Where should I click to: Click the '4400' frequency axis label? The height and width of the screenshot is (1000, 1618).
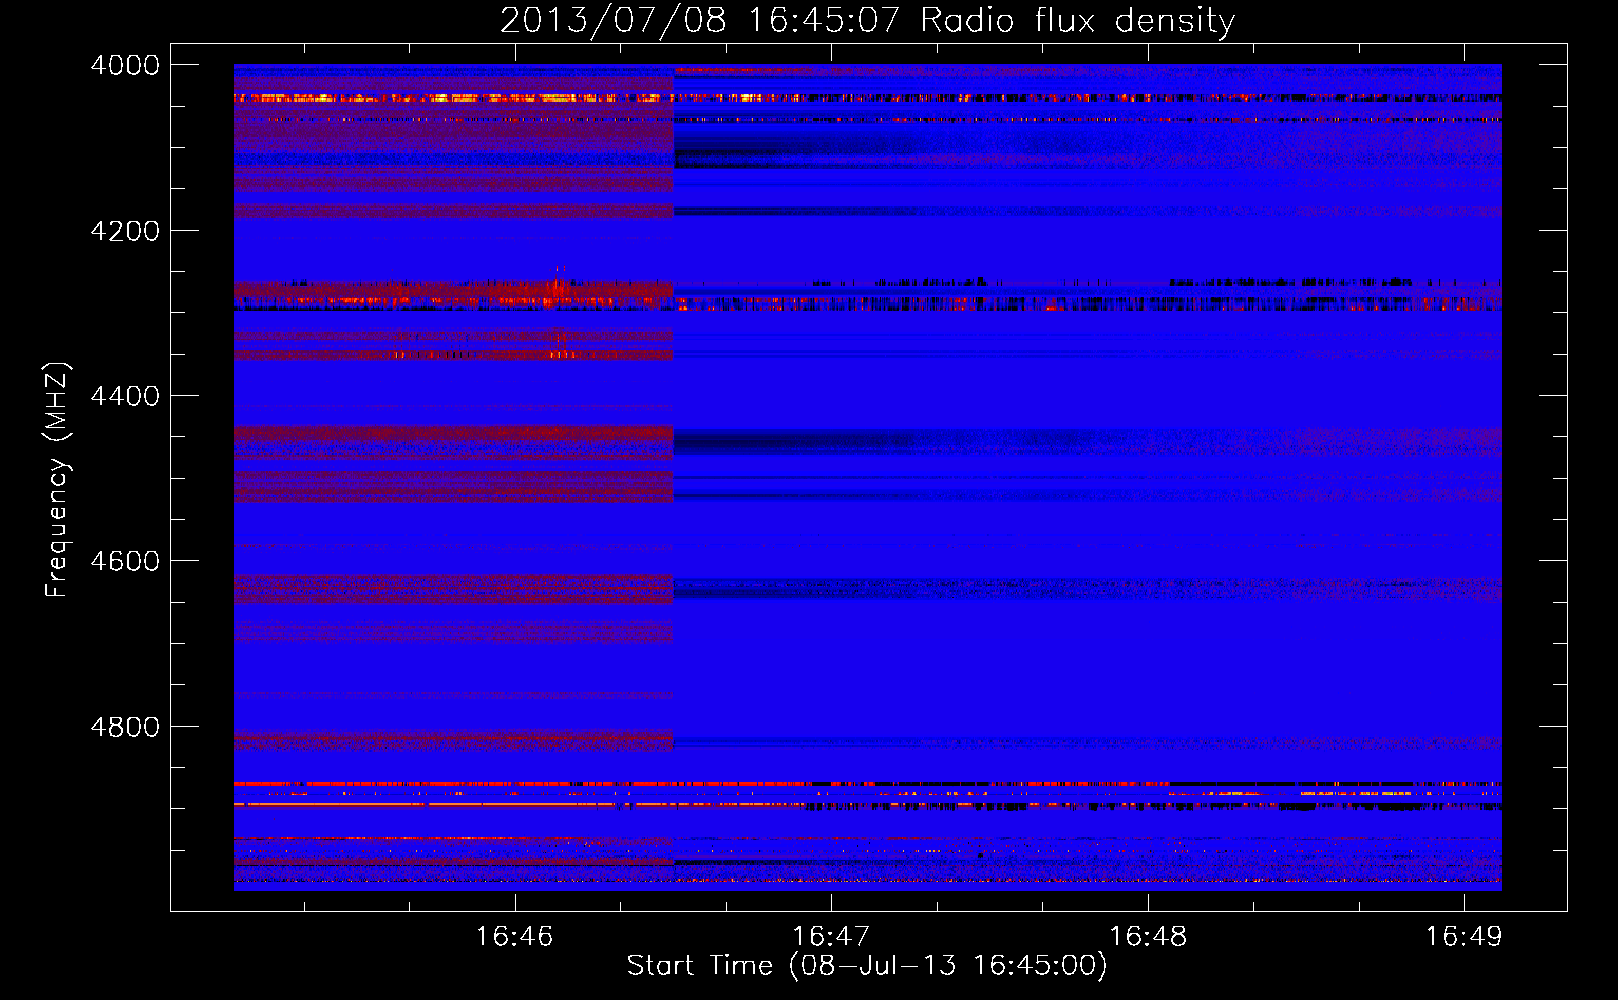[x=125, y=396]
